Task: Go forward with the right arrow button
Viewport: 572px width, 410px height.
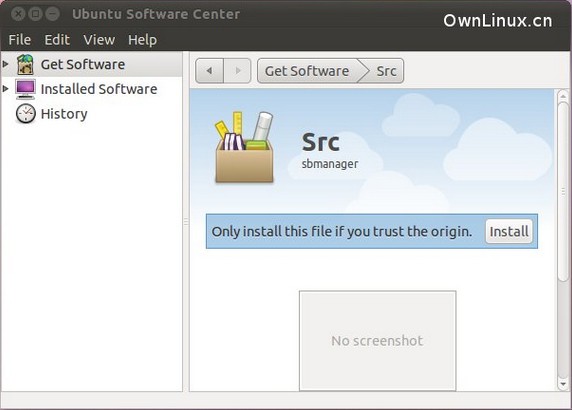Action: [x=237, y=70]
